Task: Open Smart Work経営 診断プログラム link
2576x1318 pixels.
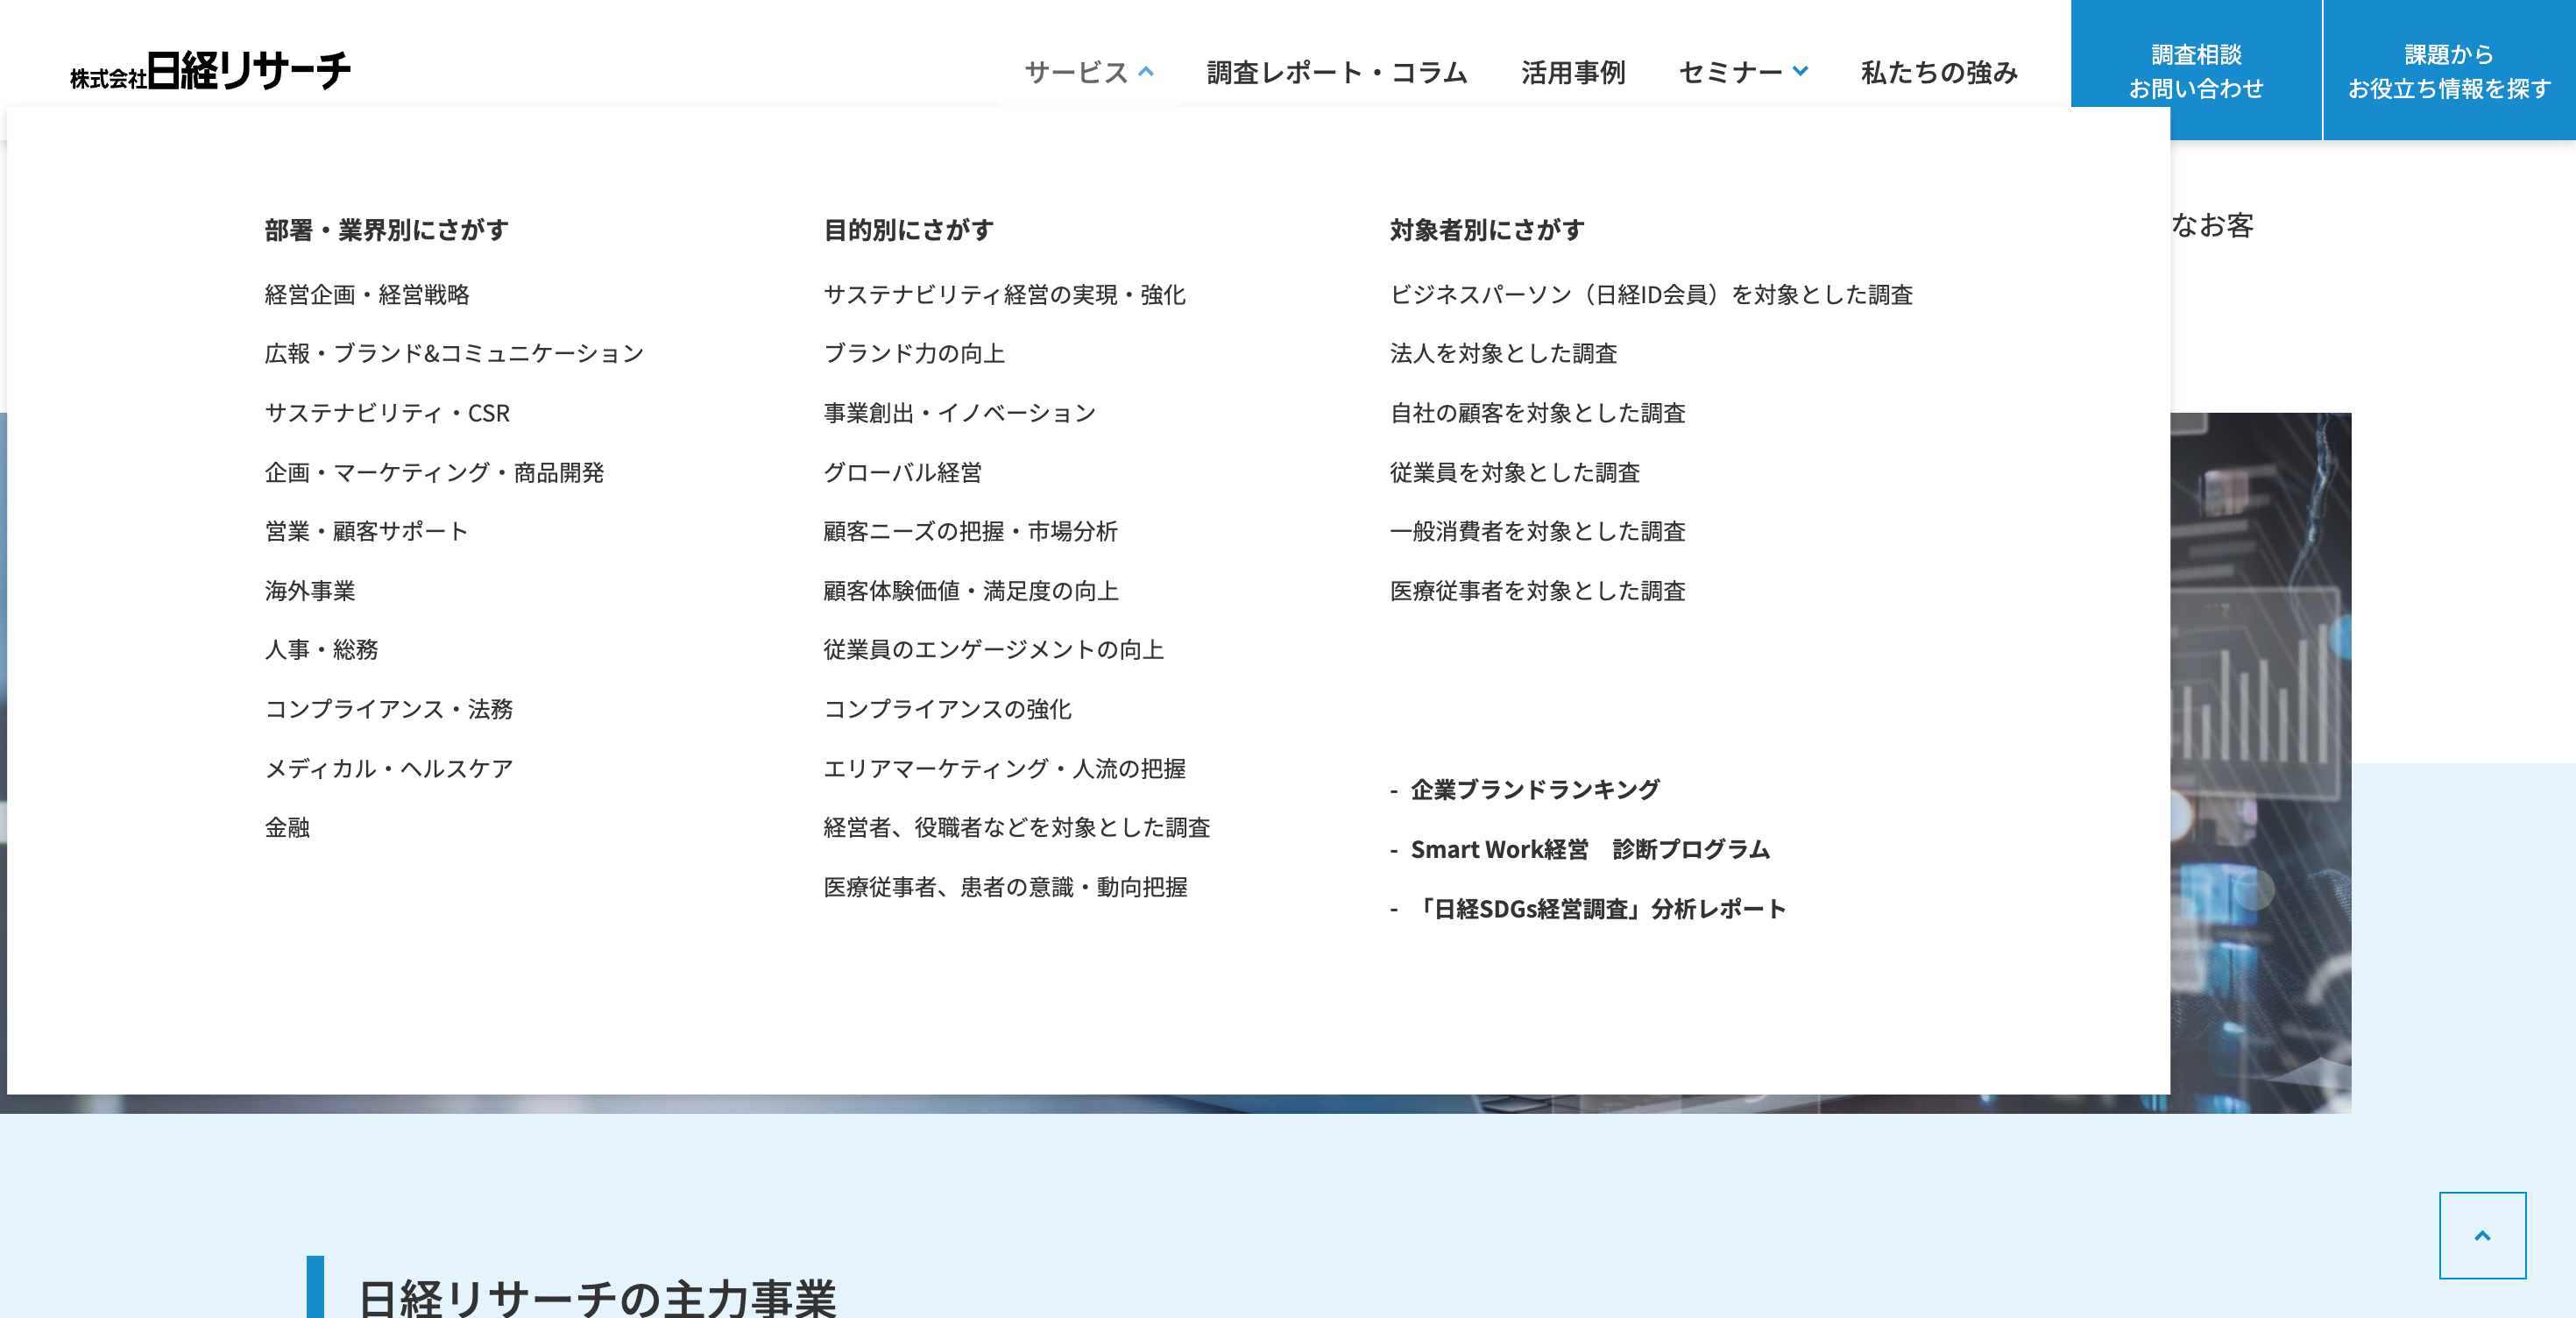Action: pos(1590,849)
